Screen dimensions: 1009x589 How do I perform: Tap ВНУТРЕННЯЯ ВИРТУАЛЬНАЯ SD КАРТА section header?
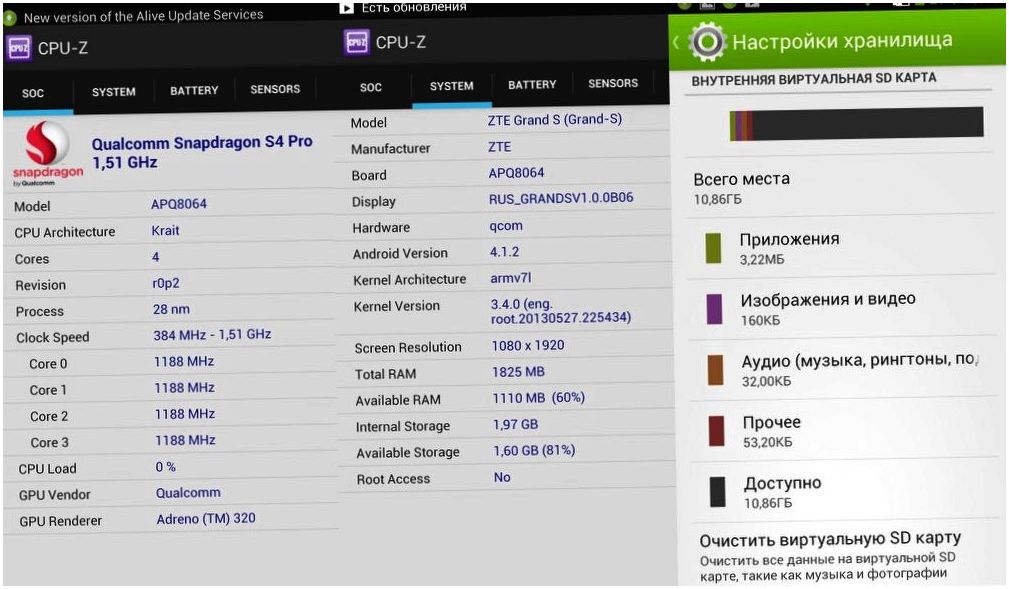pos(814,79)
